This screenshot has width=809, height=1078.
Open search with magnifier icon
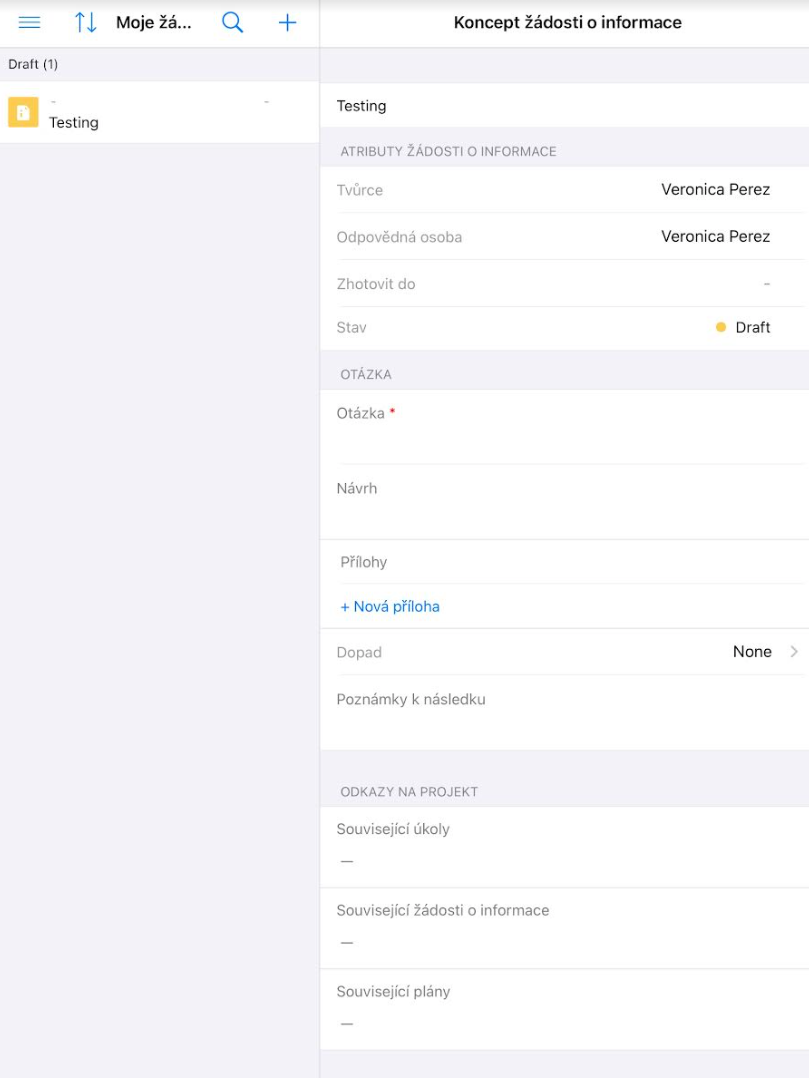tap(232, 23)
